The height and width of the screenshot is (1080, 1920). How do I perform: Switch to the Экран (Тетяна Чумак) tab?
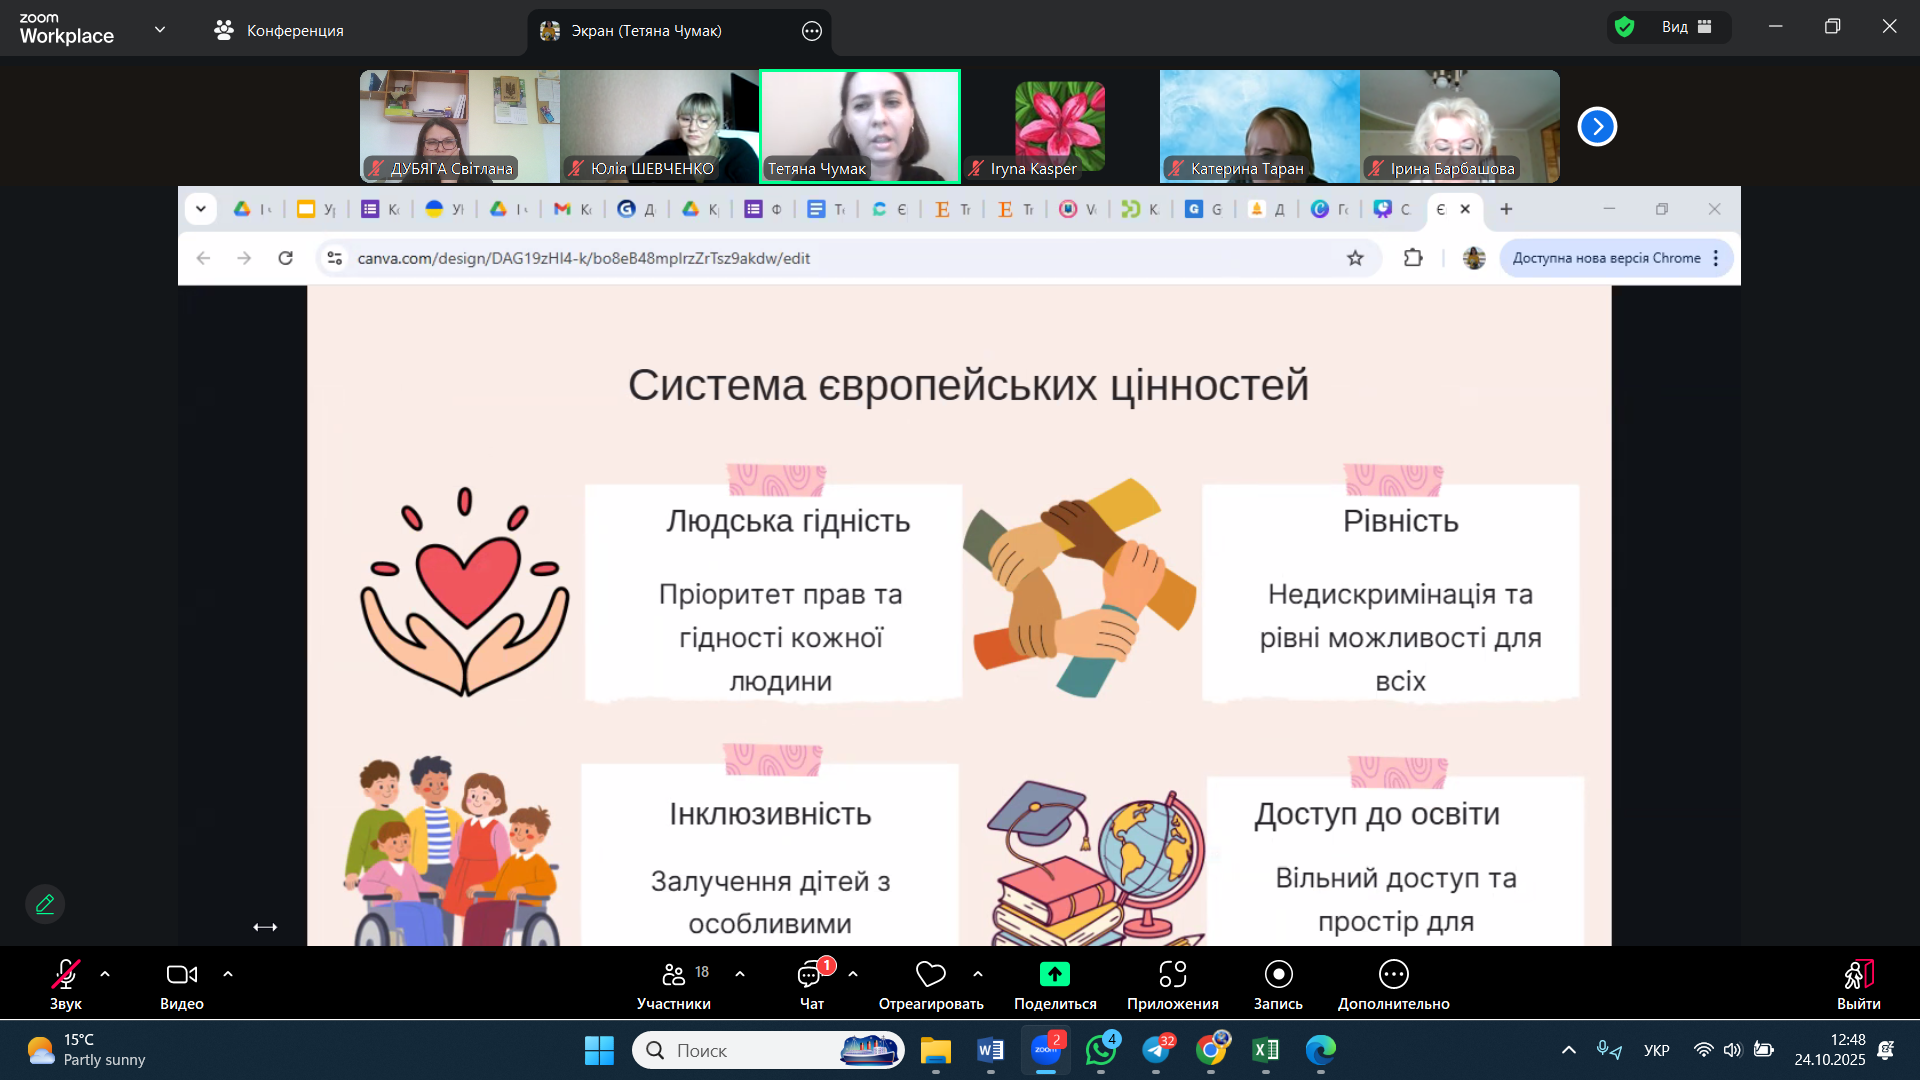coord(645,31)
